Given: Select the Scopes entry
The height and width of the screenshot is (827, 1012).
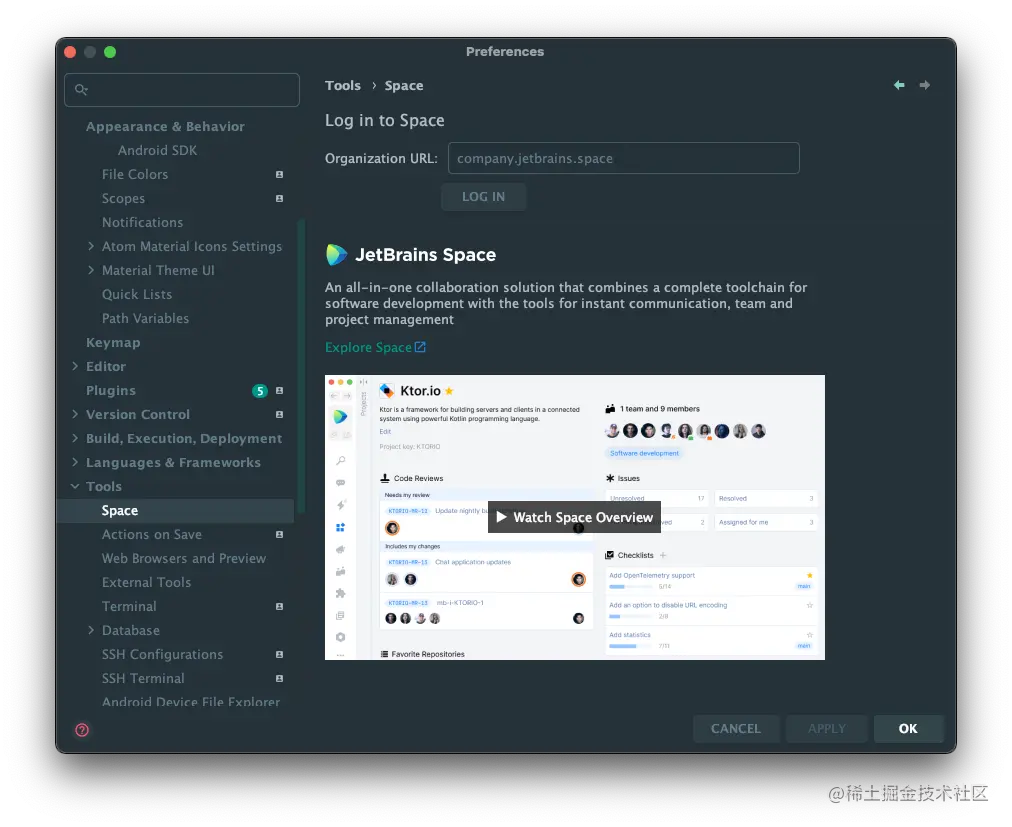Looking at the screenshot, I should coord(123,198).
